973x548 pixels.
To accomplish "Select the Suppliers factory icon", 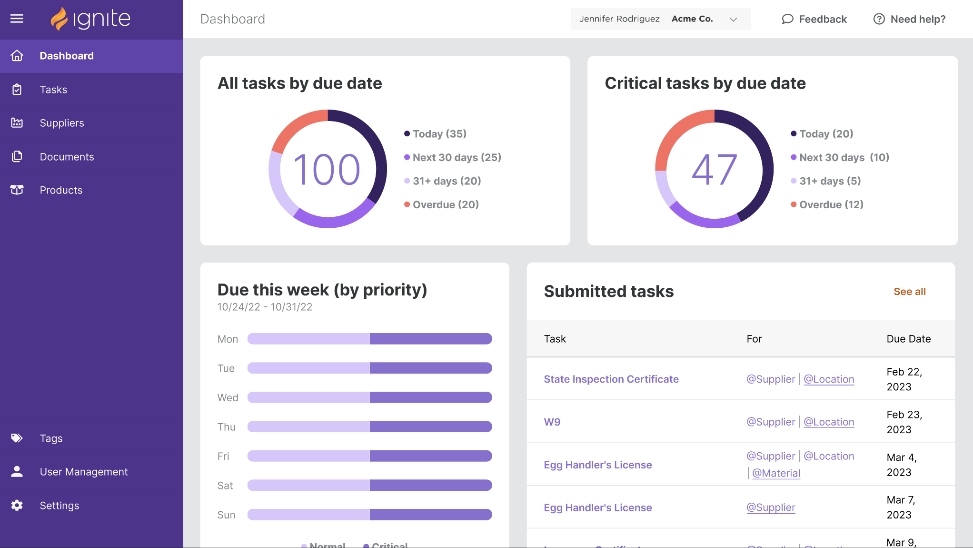I will click(17, 123).
